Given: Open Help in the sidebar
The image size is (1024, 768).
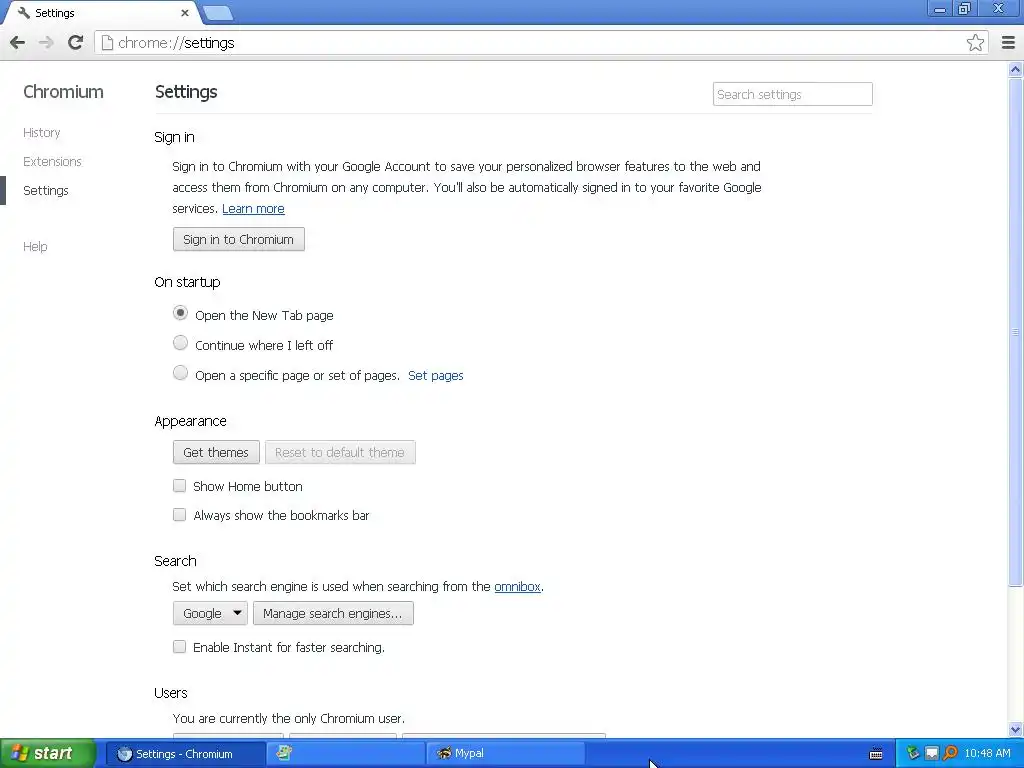Looking at the screenshot, I should coord(35,246).
